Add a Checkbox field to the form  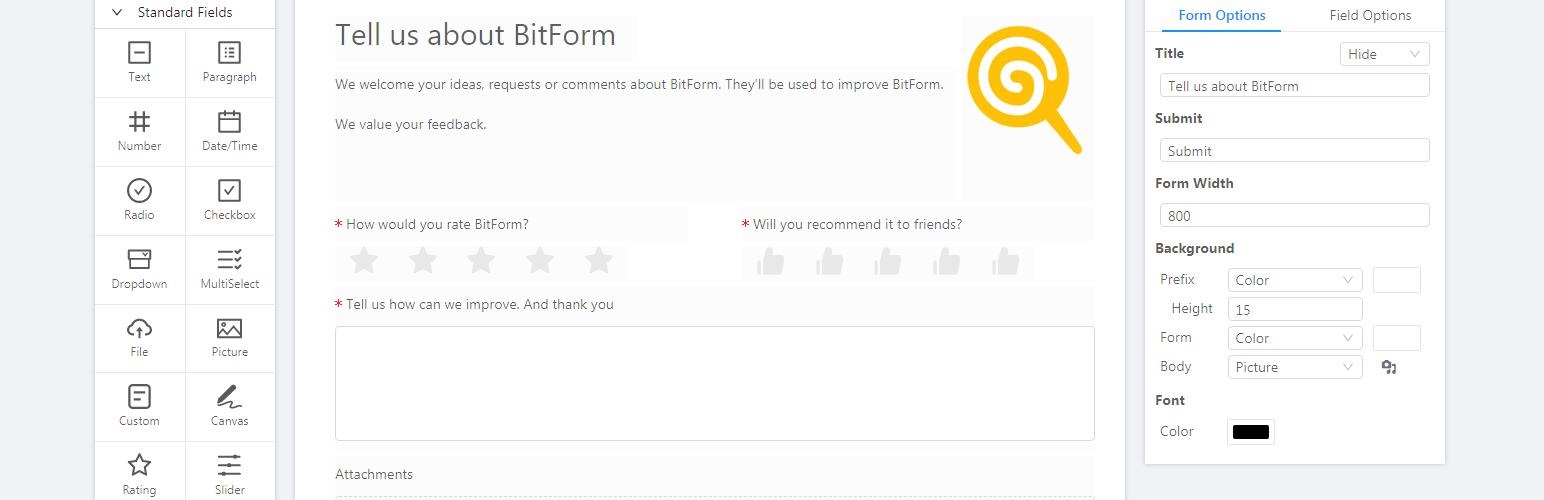coord(230,200)
